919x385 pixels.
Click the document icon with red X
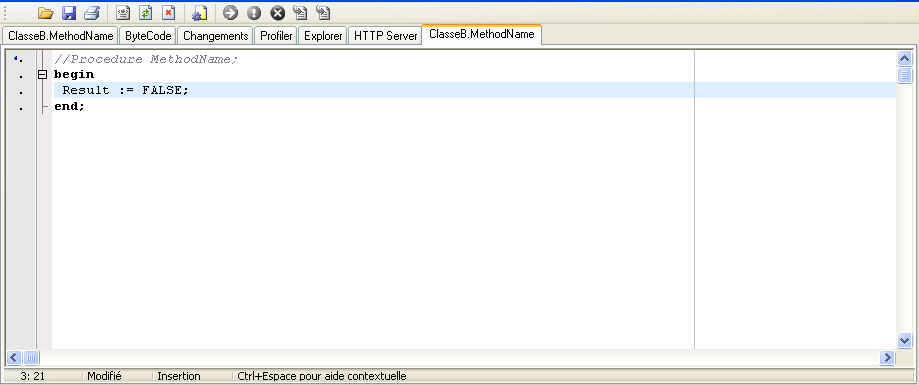point(169,12)
